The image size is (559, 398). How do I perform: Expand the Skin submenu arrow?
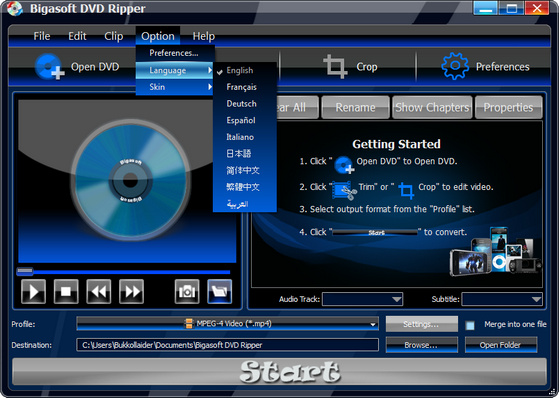pos(210,87)
